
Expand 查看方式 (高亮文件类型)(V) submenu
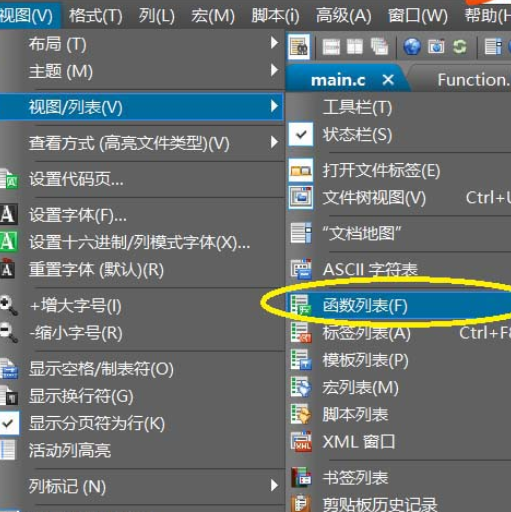point(142,143)
